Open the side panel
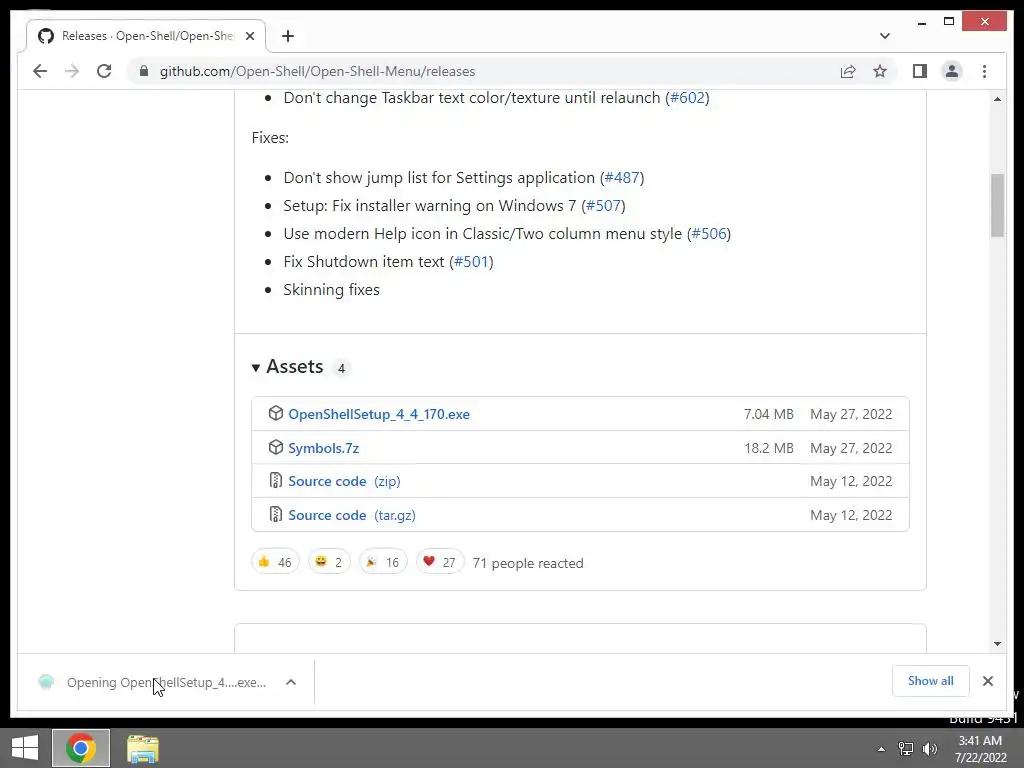Viewport: 1024px width, 768px height. (x=920, y=71)
